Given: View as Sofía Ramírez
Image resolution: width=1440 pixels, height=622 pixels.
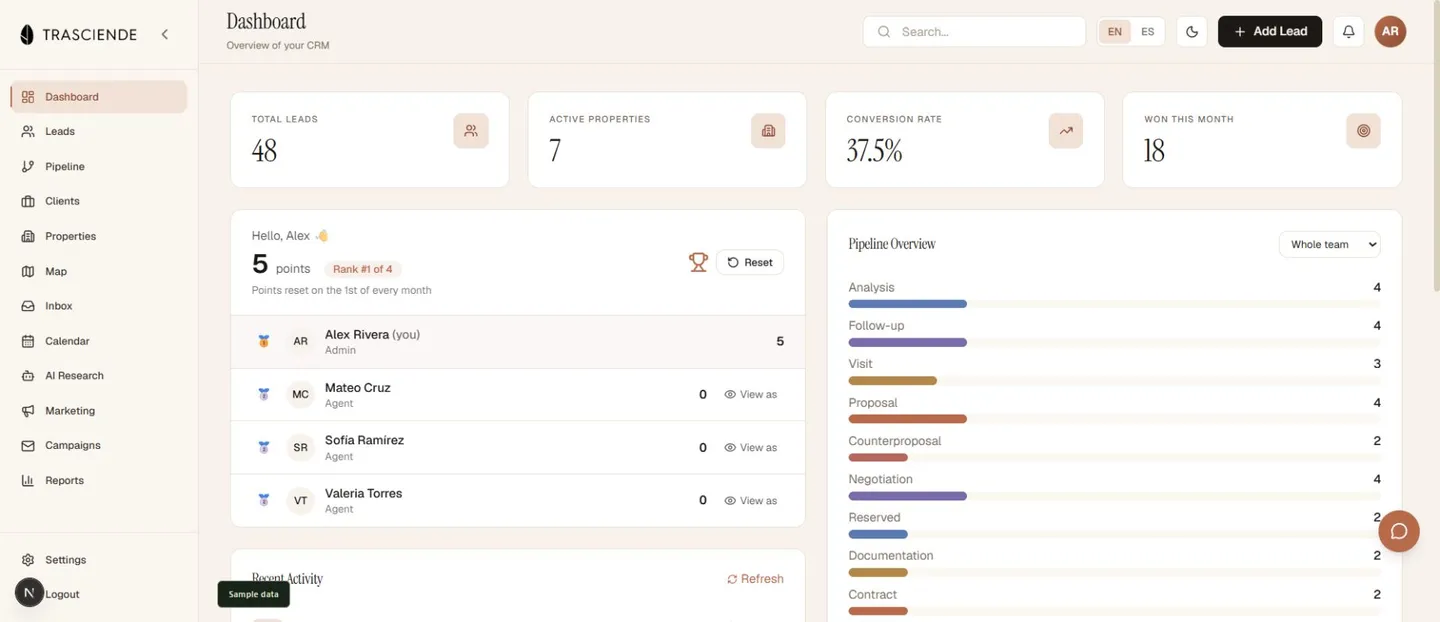Looking at the screenshot, I should [x=751, y=447].
